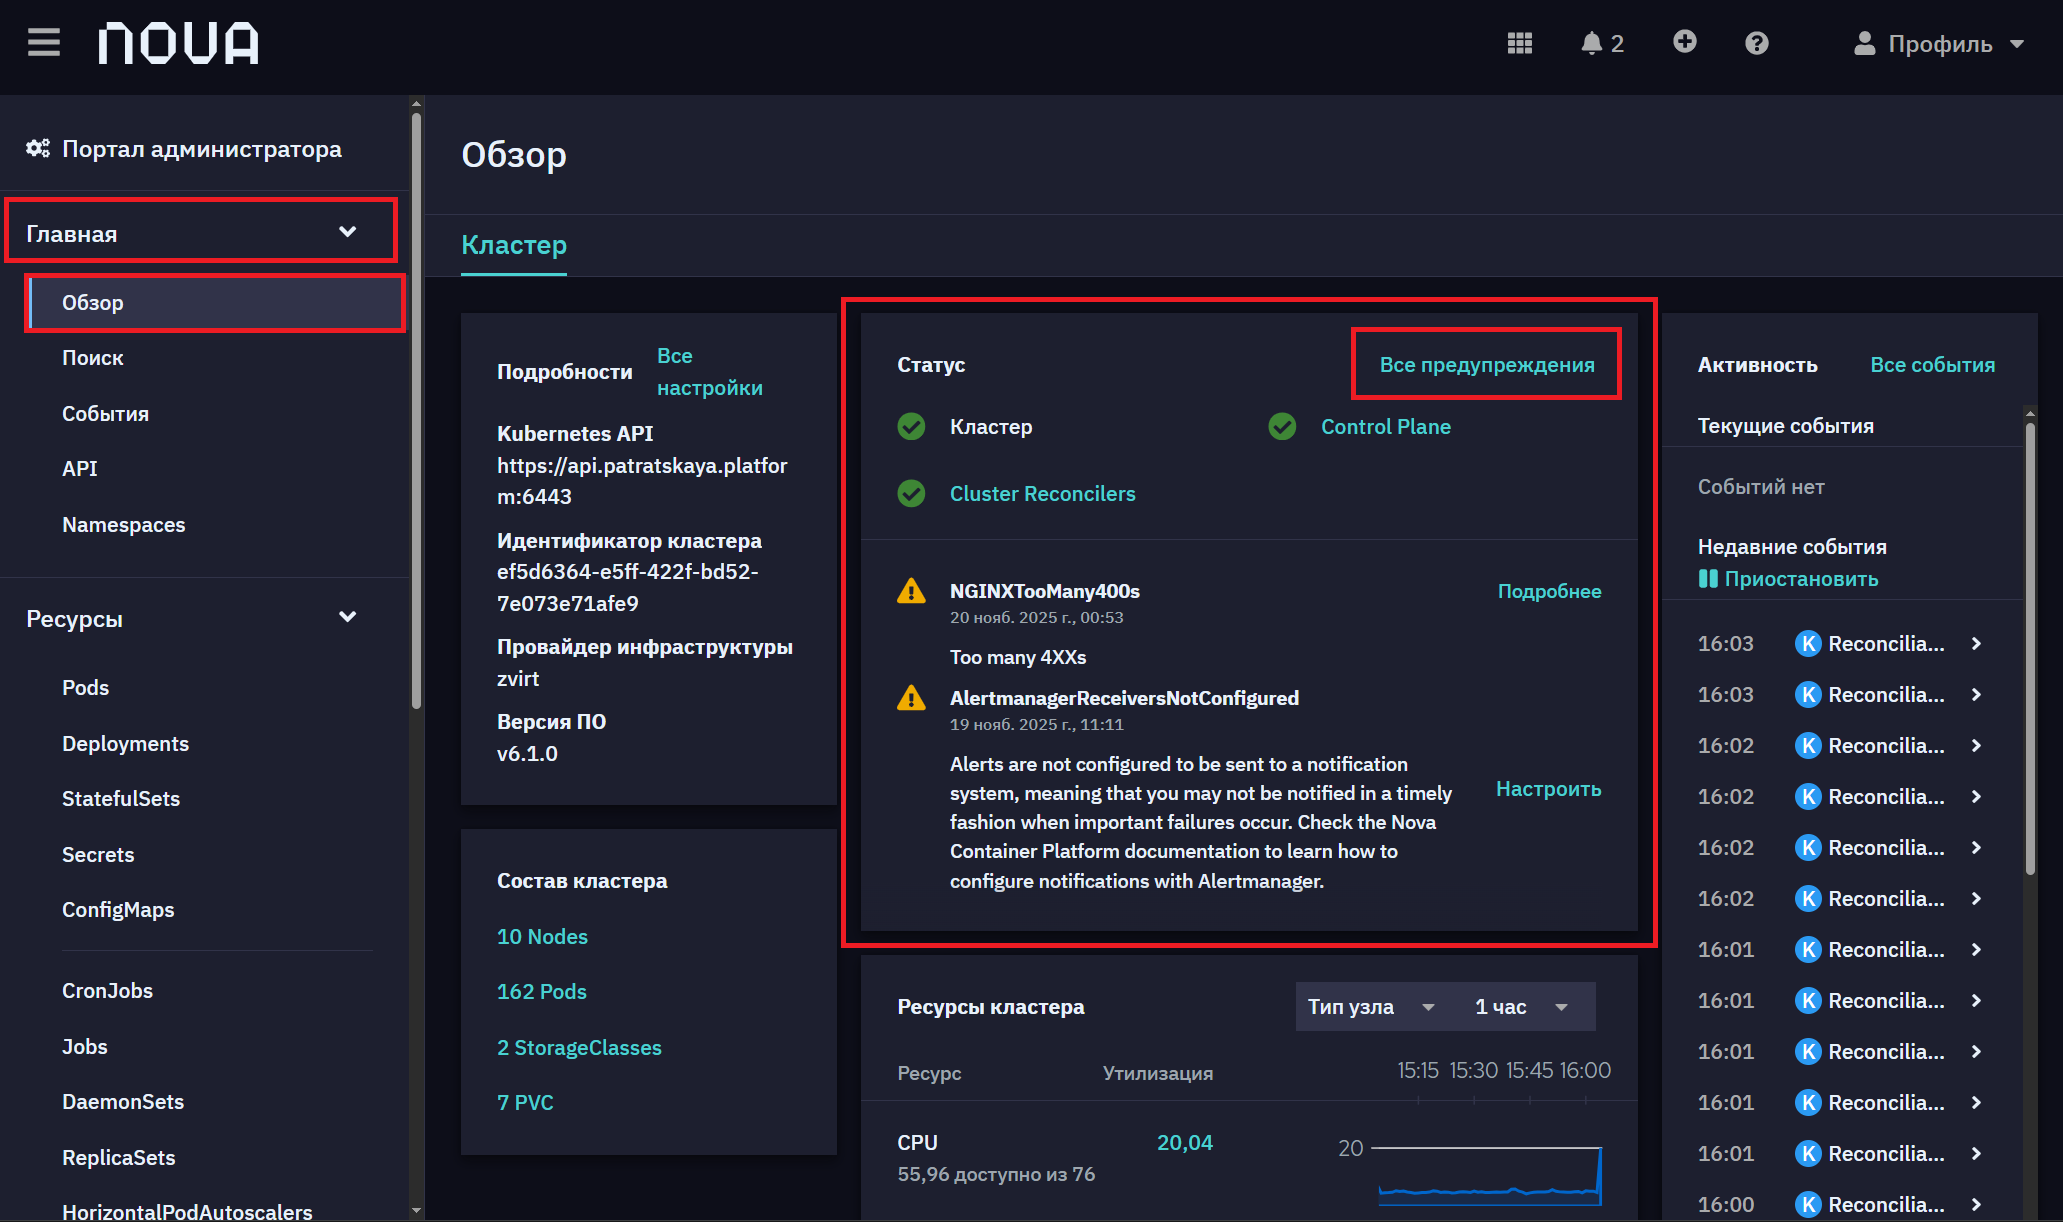Click Все предупреждения link
Screen dimensions: 2063x1222
(1487, 365)
